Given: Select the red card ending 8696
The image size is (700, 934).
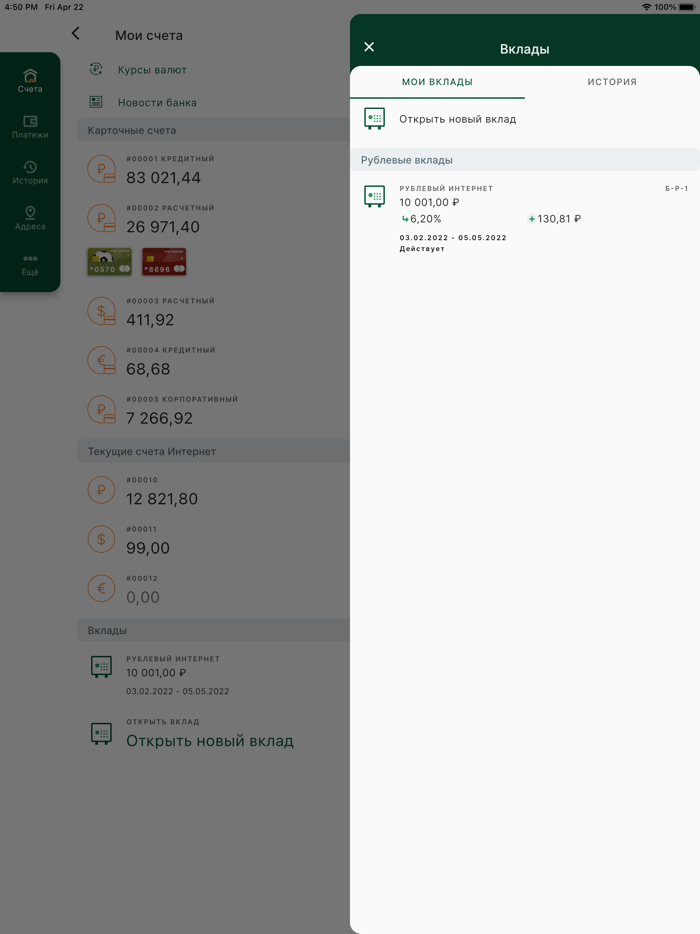Looking at the screenshot, I should (164, 262).
